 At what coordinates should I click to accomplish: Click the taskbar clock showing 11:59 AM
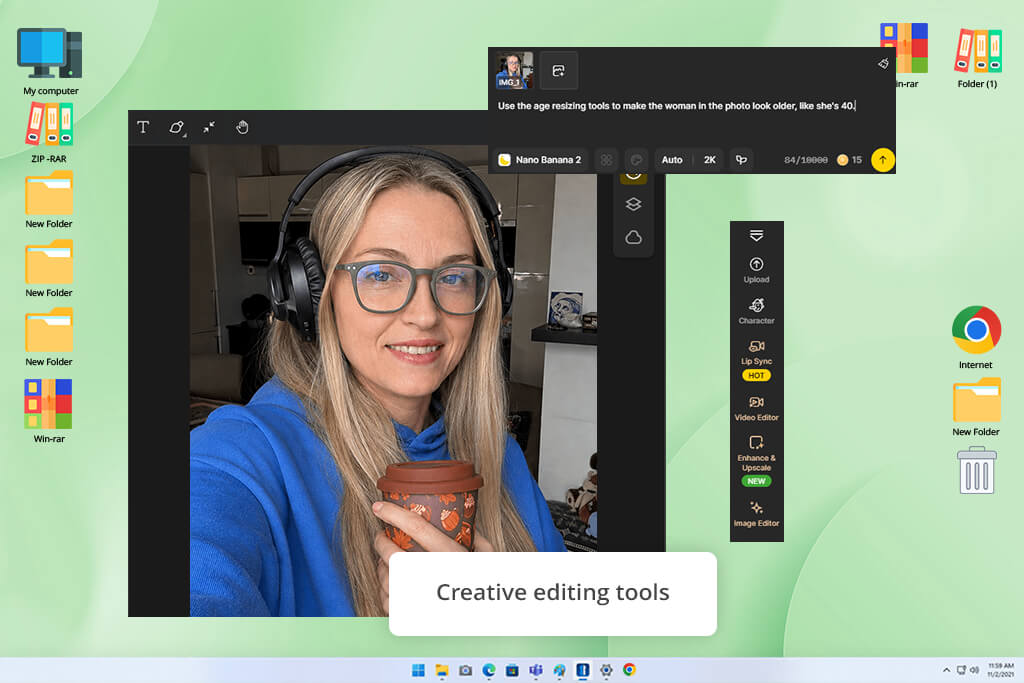(x=1000, y=670)
